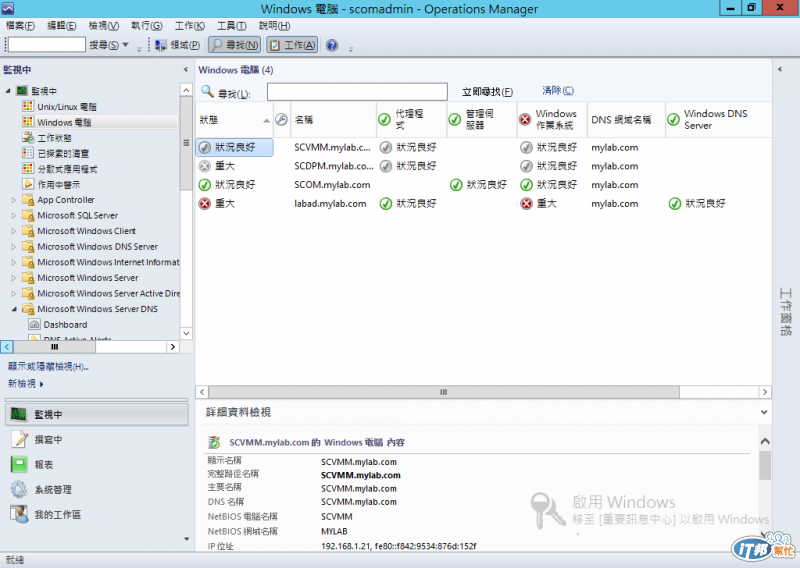Image resolution: width=800 pixels, height=568 pixels.
Task: Open the 工作(K) menu
Action: click(x=189, y=26)
